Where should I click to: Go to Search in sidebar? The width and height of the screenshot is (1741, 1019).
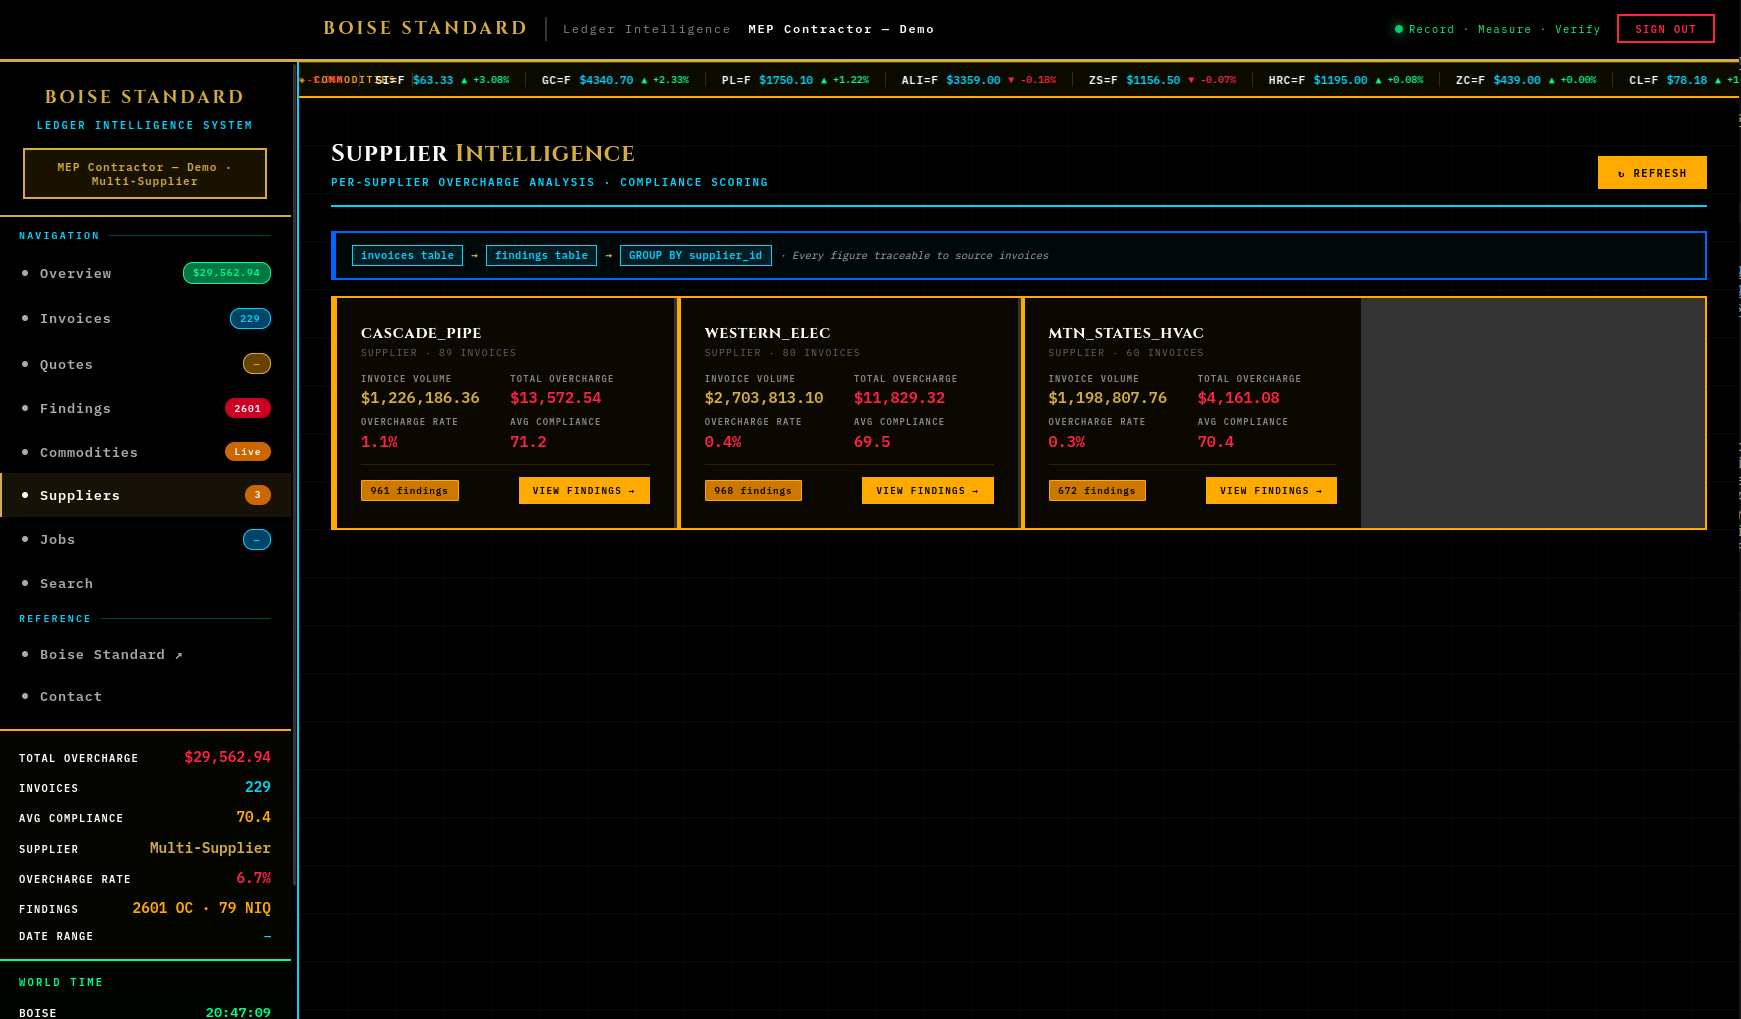(x=145, y=583)
